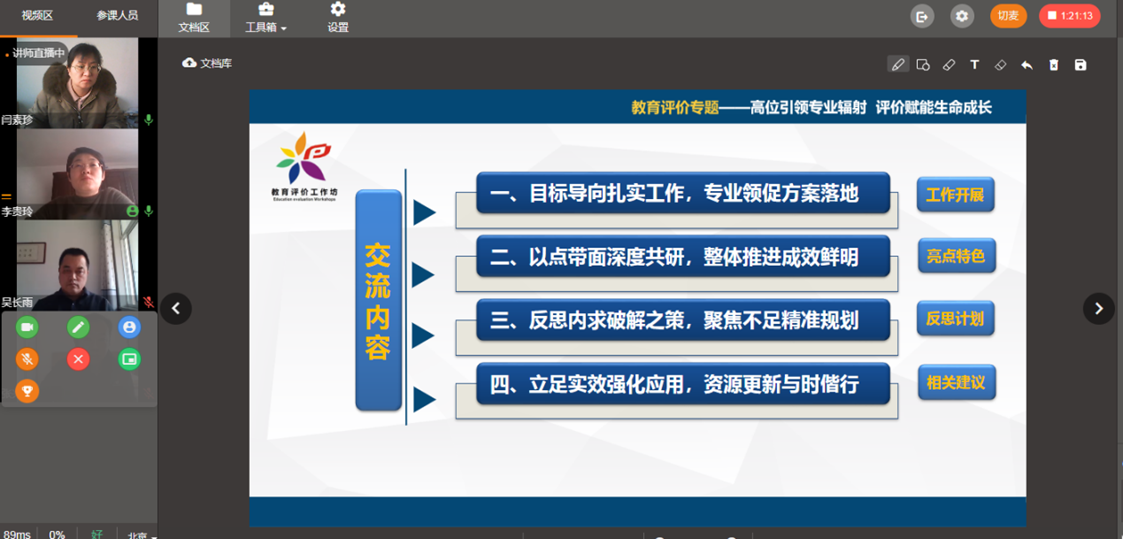Toggle the green camera video button
The width and height of the screenshot is (1123, 539).
point(27,327)
